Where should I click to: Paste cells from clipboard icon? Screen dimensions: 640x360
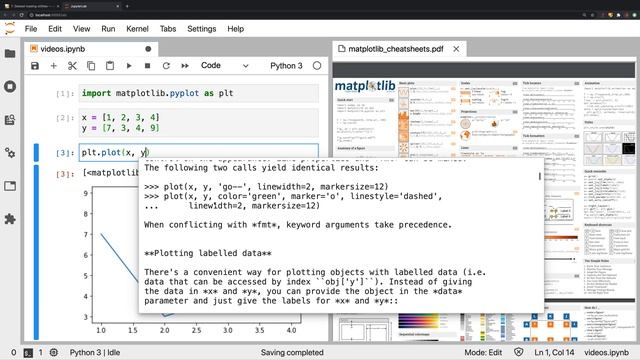pos(110,66)
